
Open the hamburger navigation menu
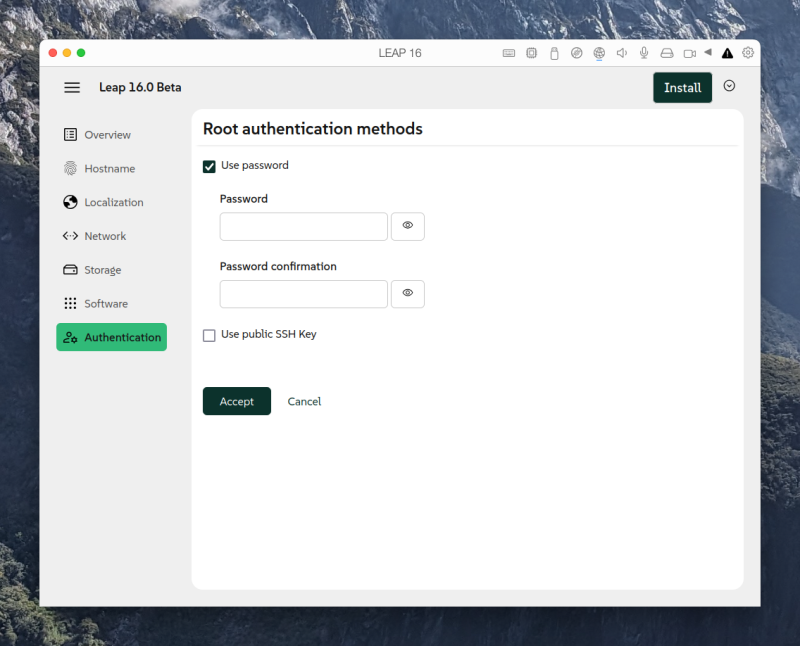point(72,88)
